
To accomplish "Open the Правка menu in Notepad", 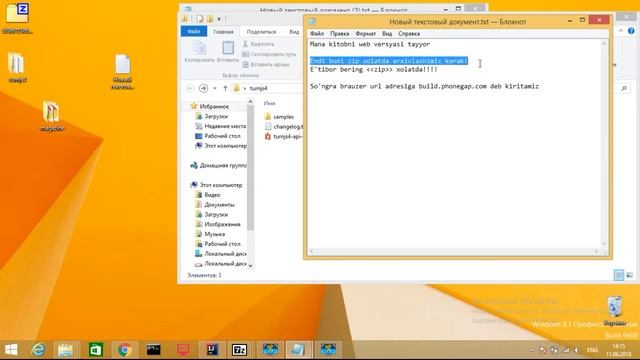I will pyautogui.click(x=340, y=33).
